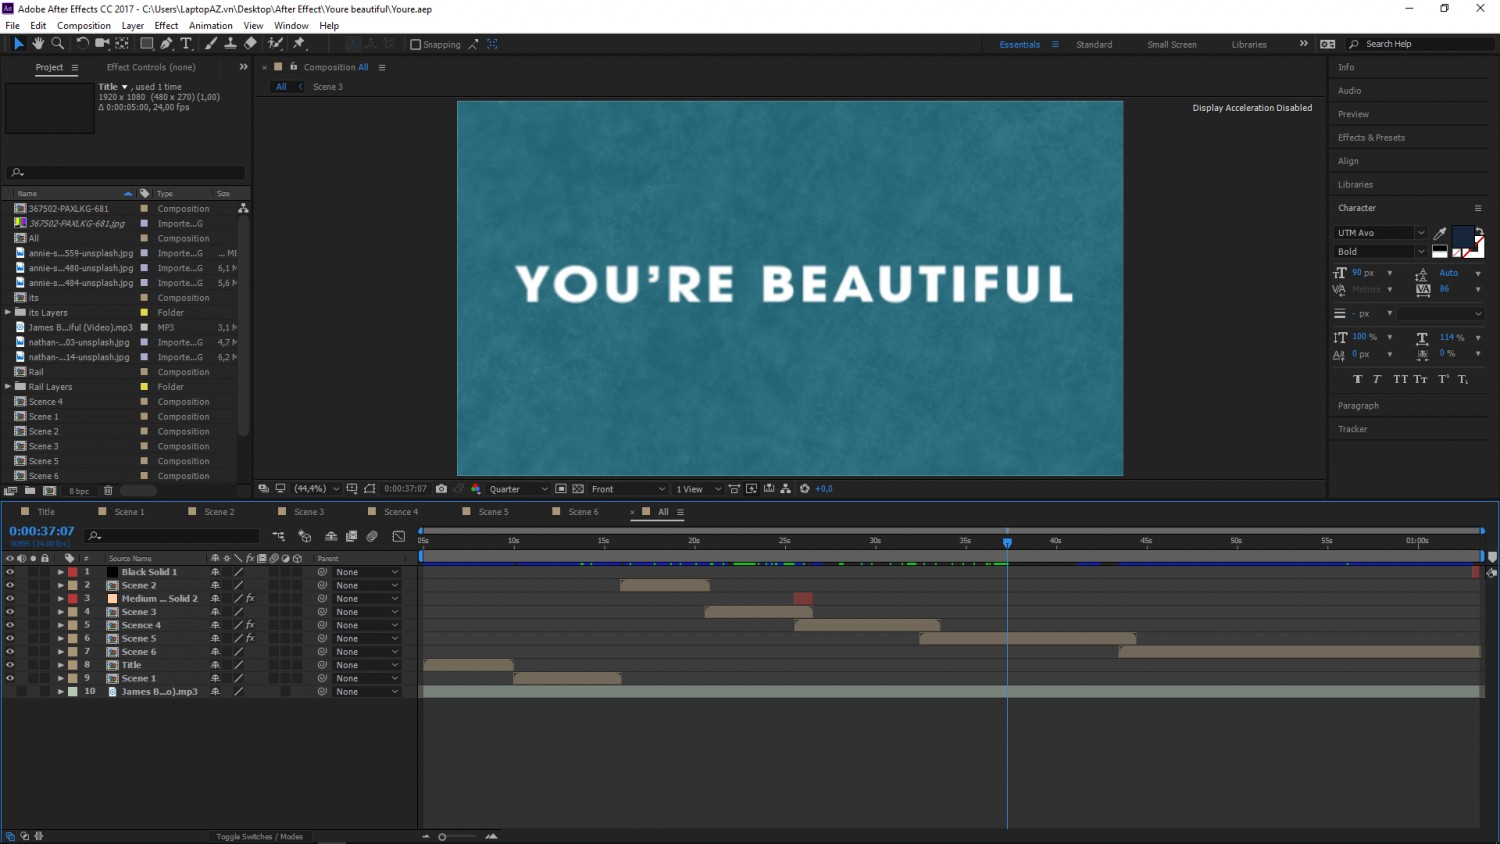
Task: Open the Show Channel color management icon
Action: pyautogui.click(x=476, y=489)
